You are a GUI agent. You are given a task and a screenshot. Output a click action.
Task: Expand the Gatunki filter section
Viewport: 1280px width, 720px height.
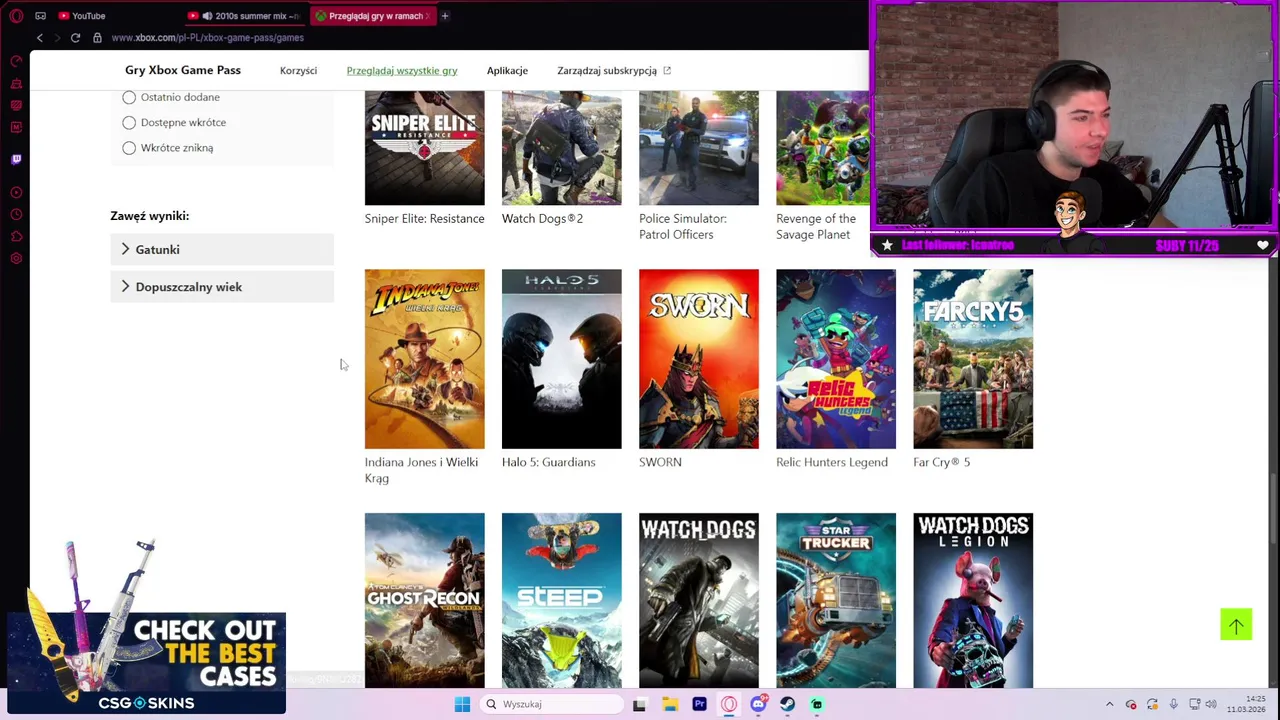point(222,249)
